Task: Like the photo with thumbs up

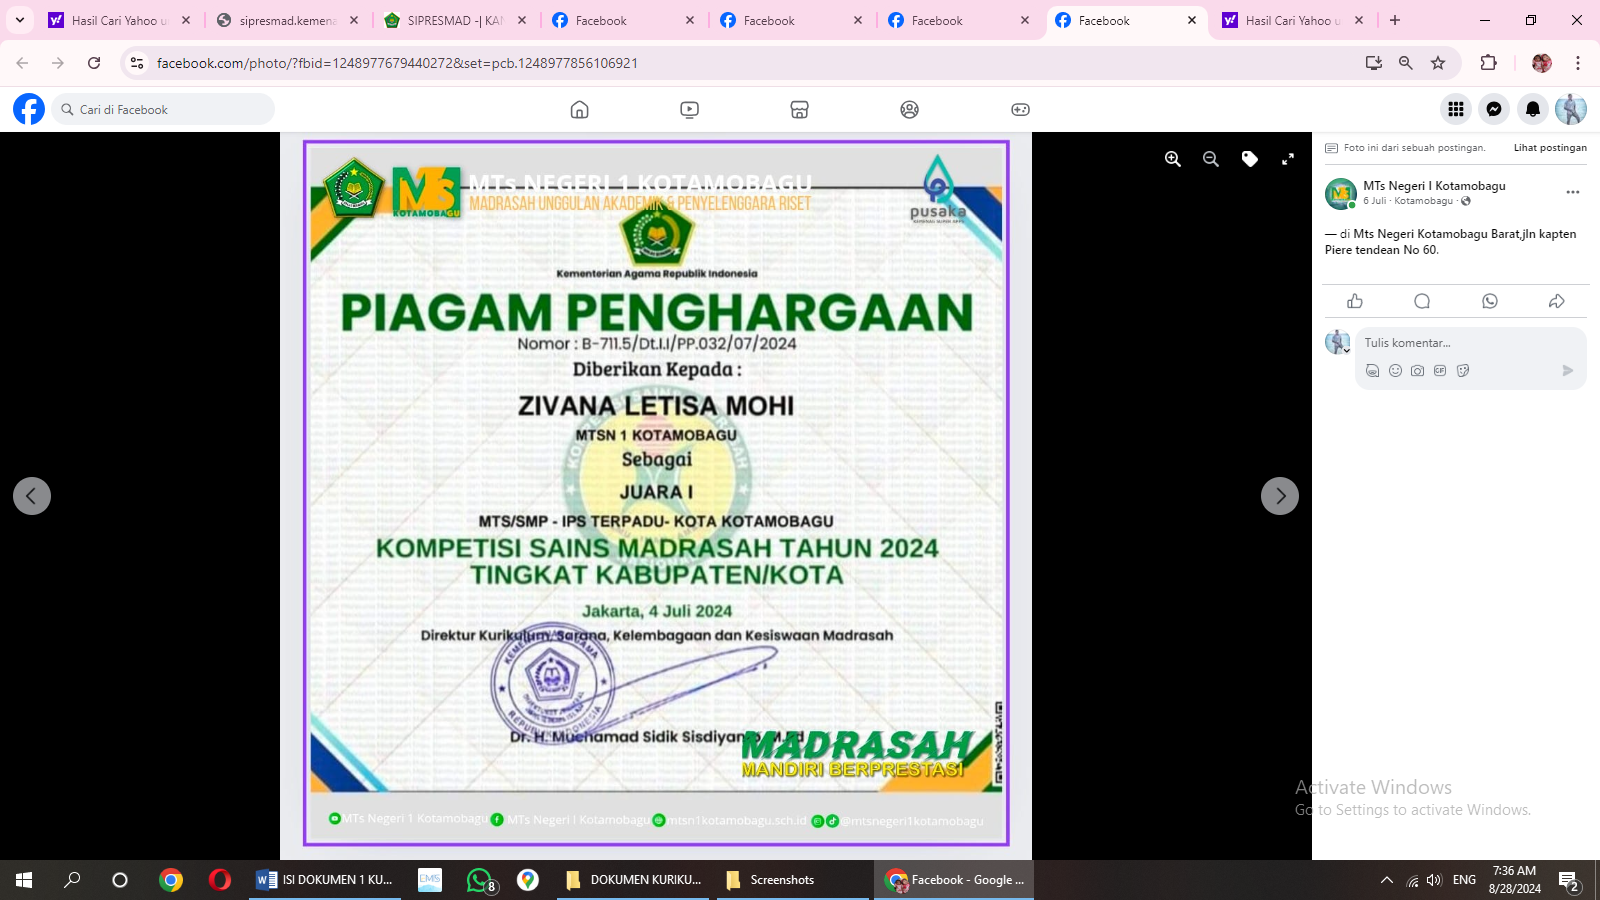Action: [1355, 301]
